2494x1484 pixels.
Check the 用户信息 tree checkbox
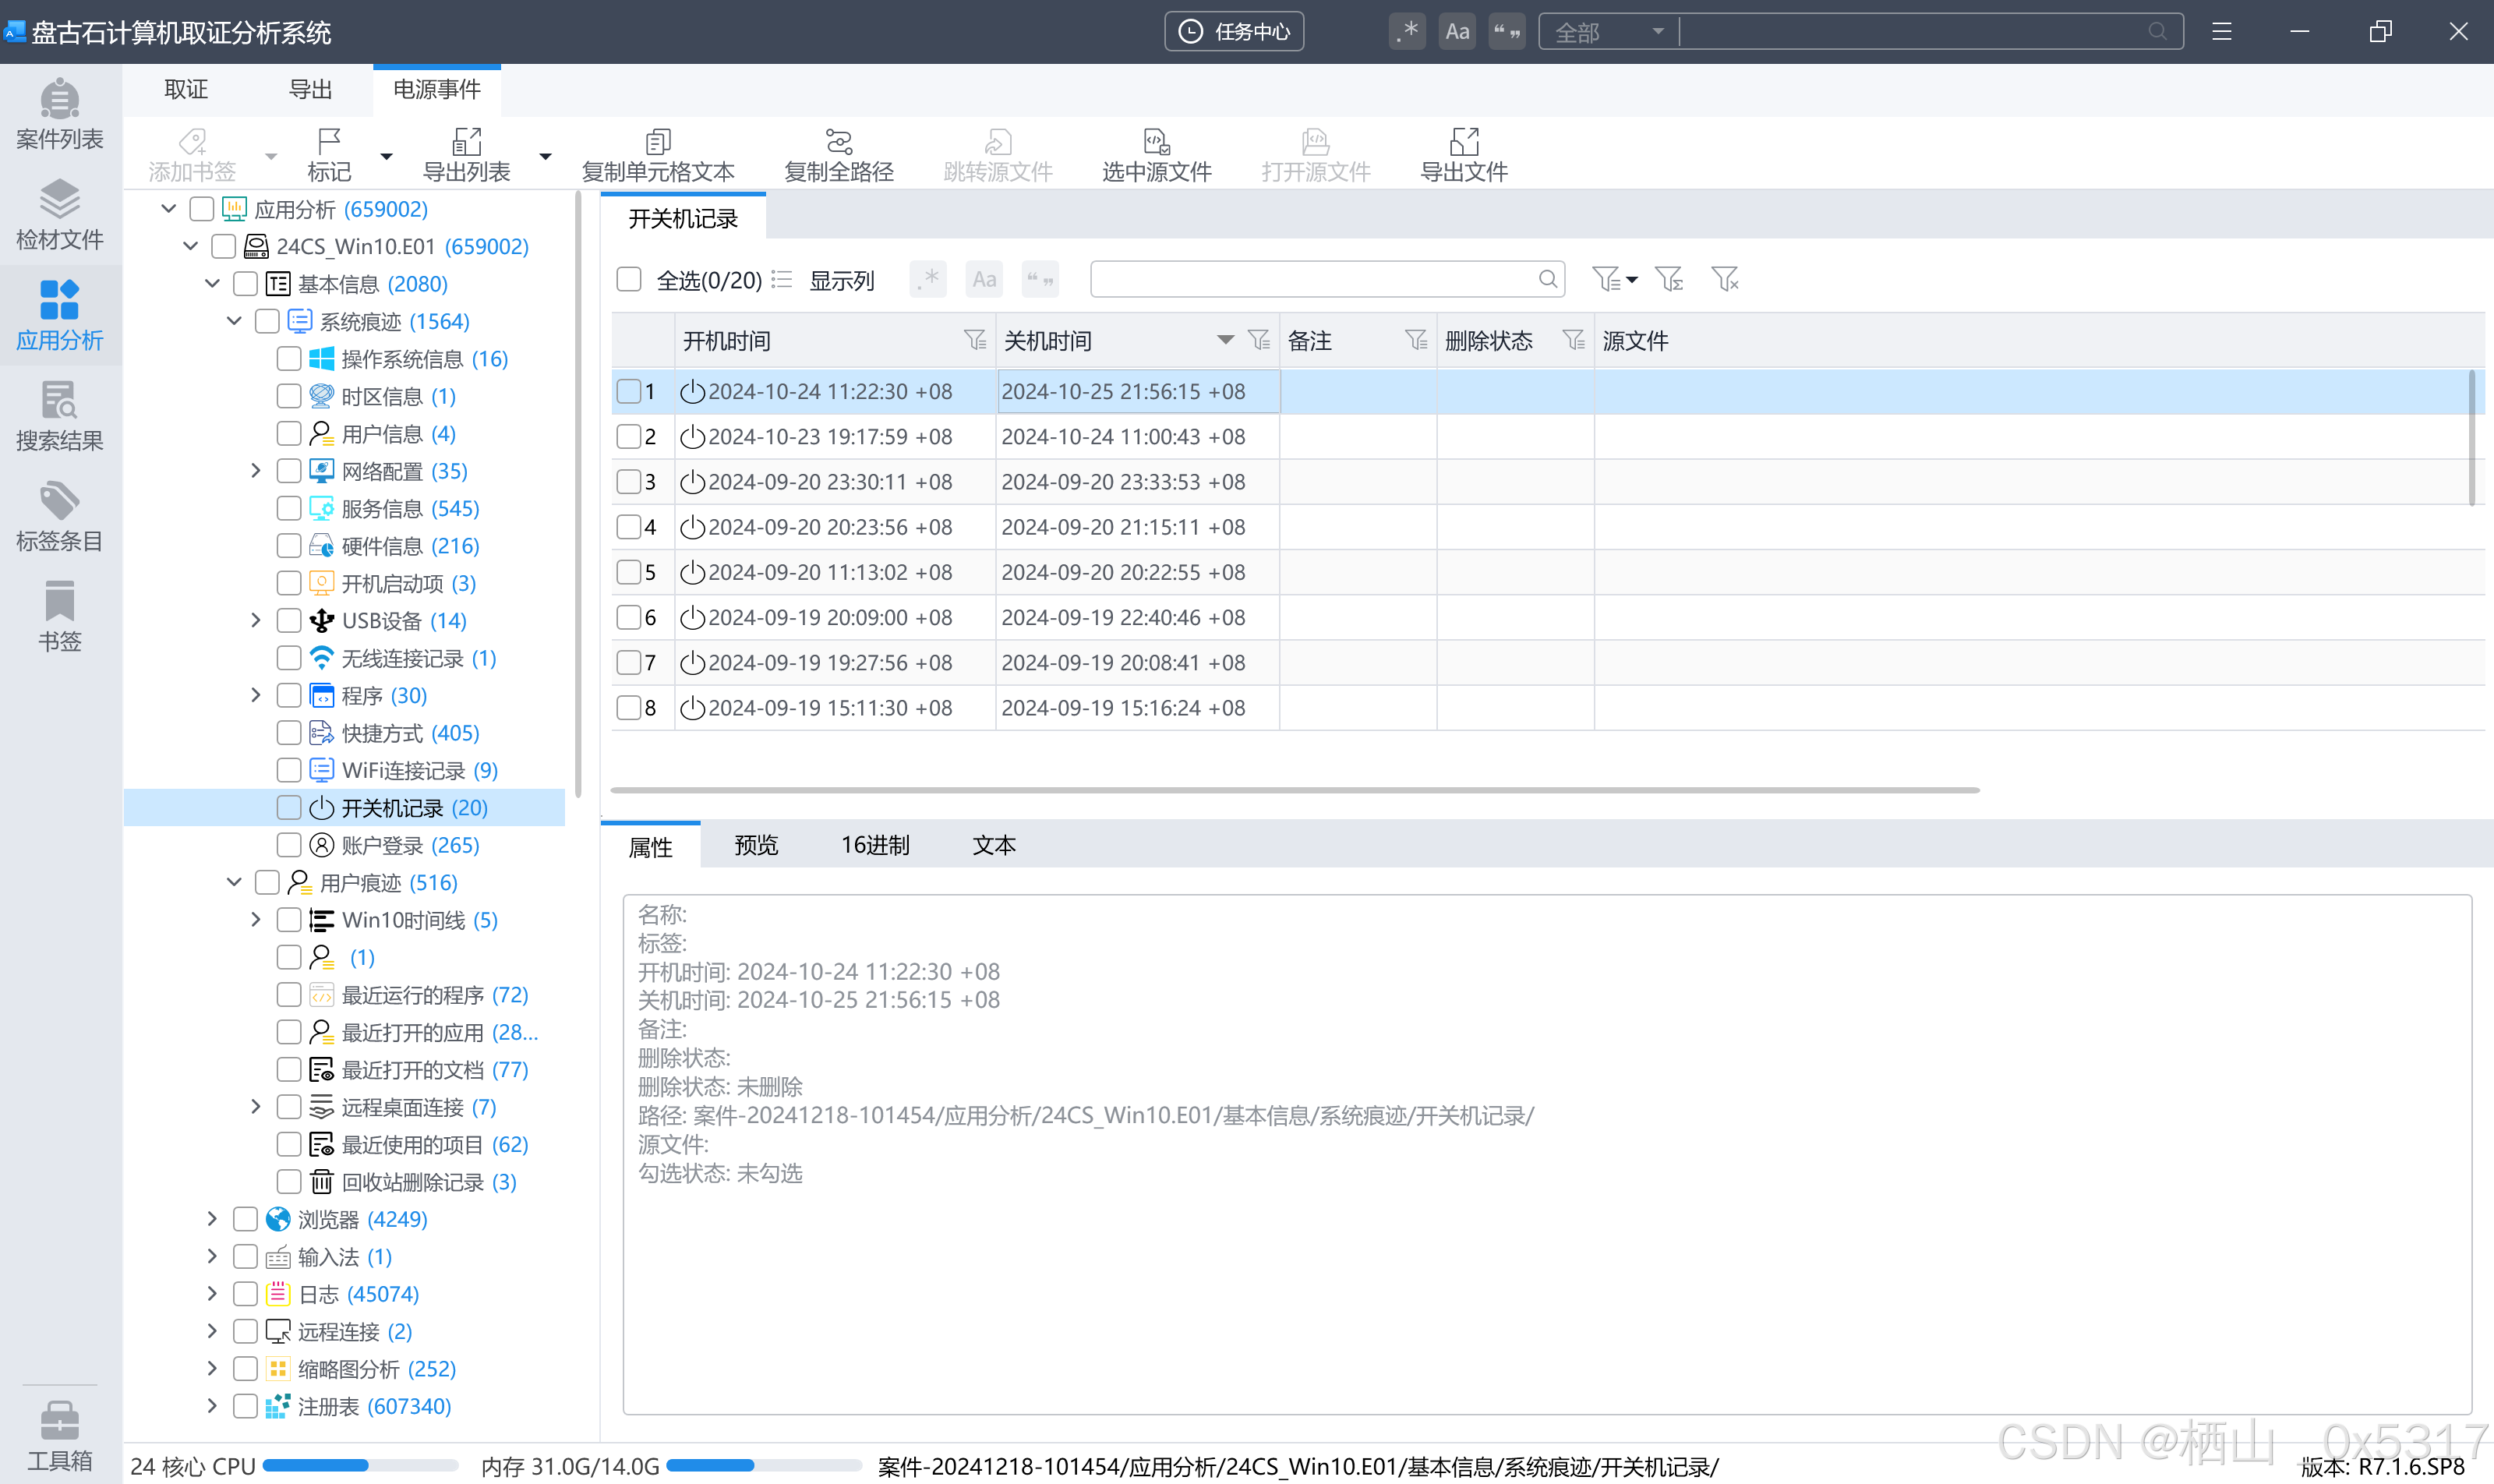tap(289, 434)
